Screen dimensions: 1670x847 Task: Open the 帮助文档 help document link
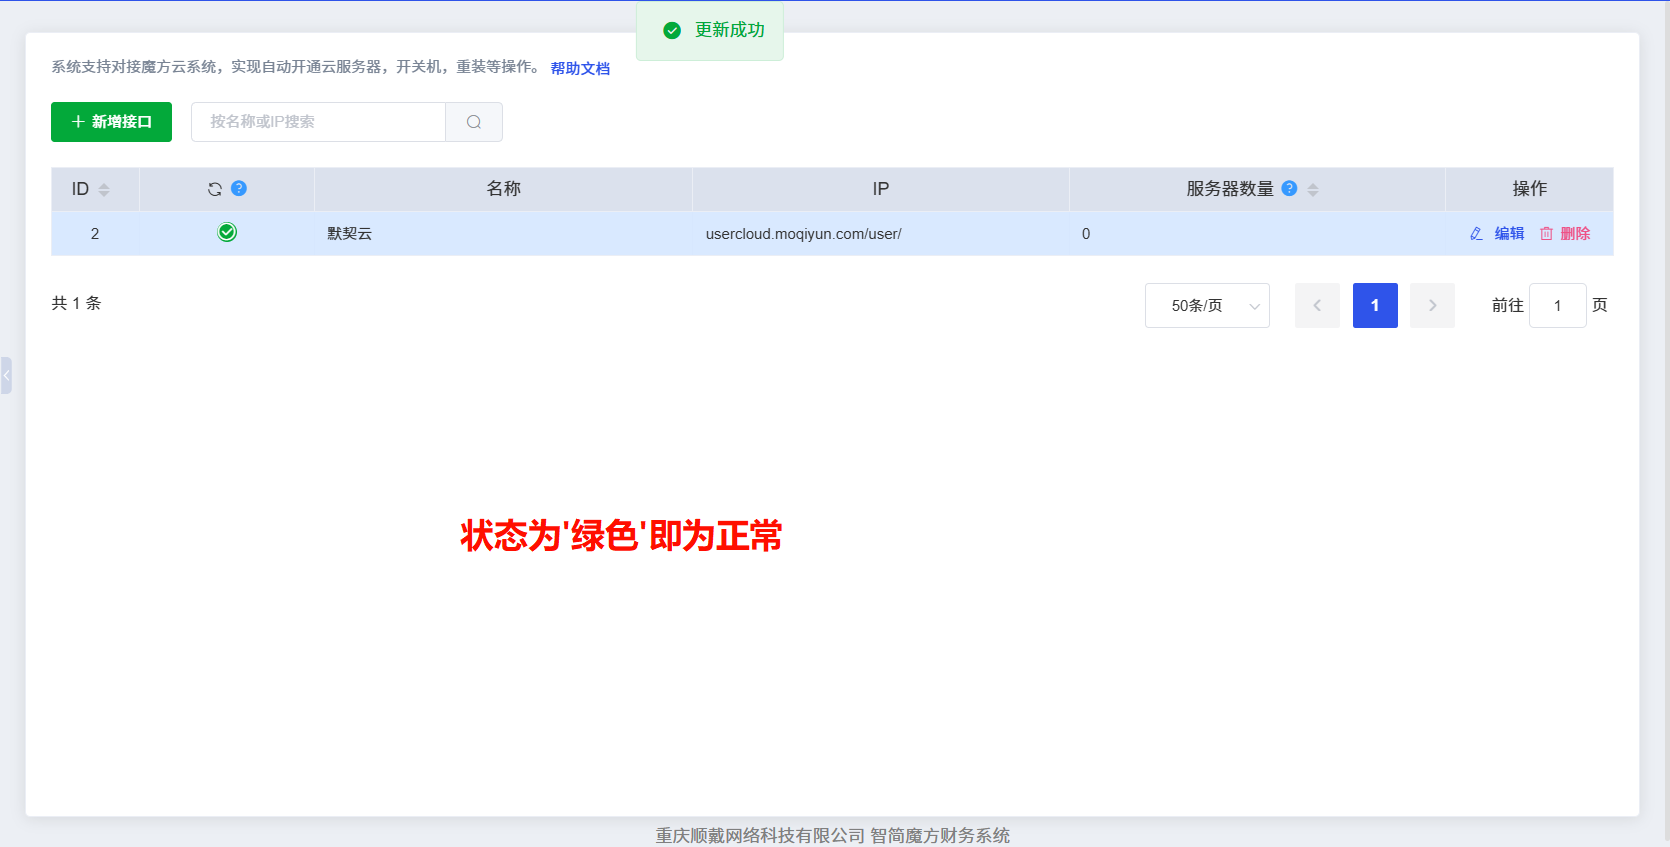coord(580,68)
